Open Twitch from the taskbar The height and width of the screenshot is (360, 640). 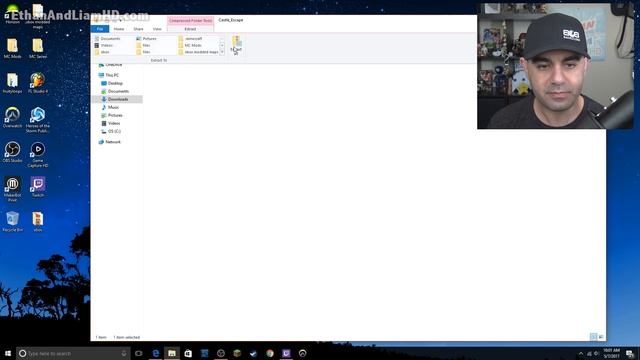click(286, 353)
